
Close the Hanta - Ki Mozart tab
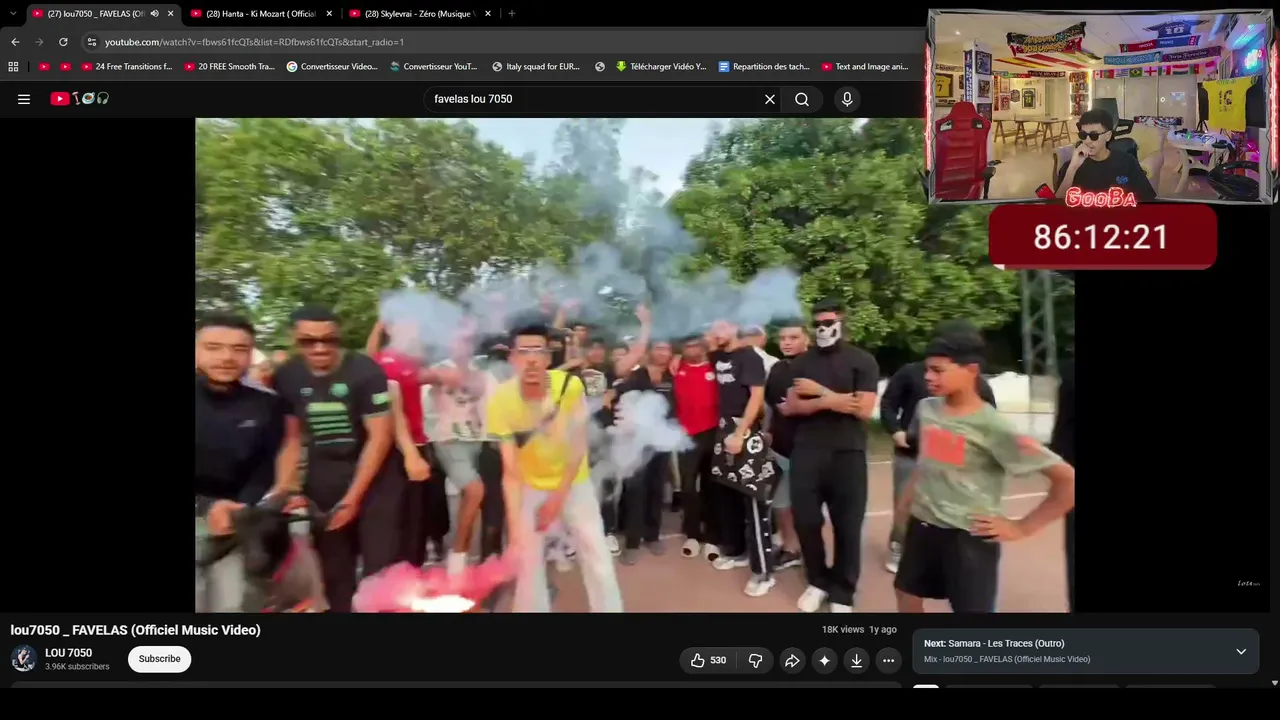329,14
